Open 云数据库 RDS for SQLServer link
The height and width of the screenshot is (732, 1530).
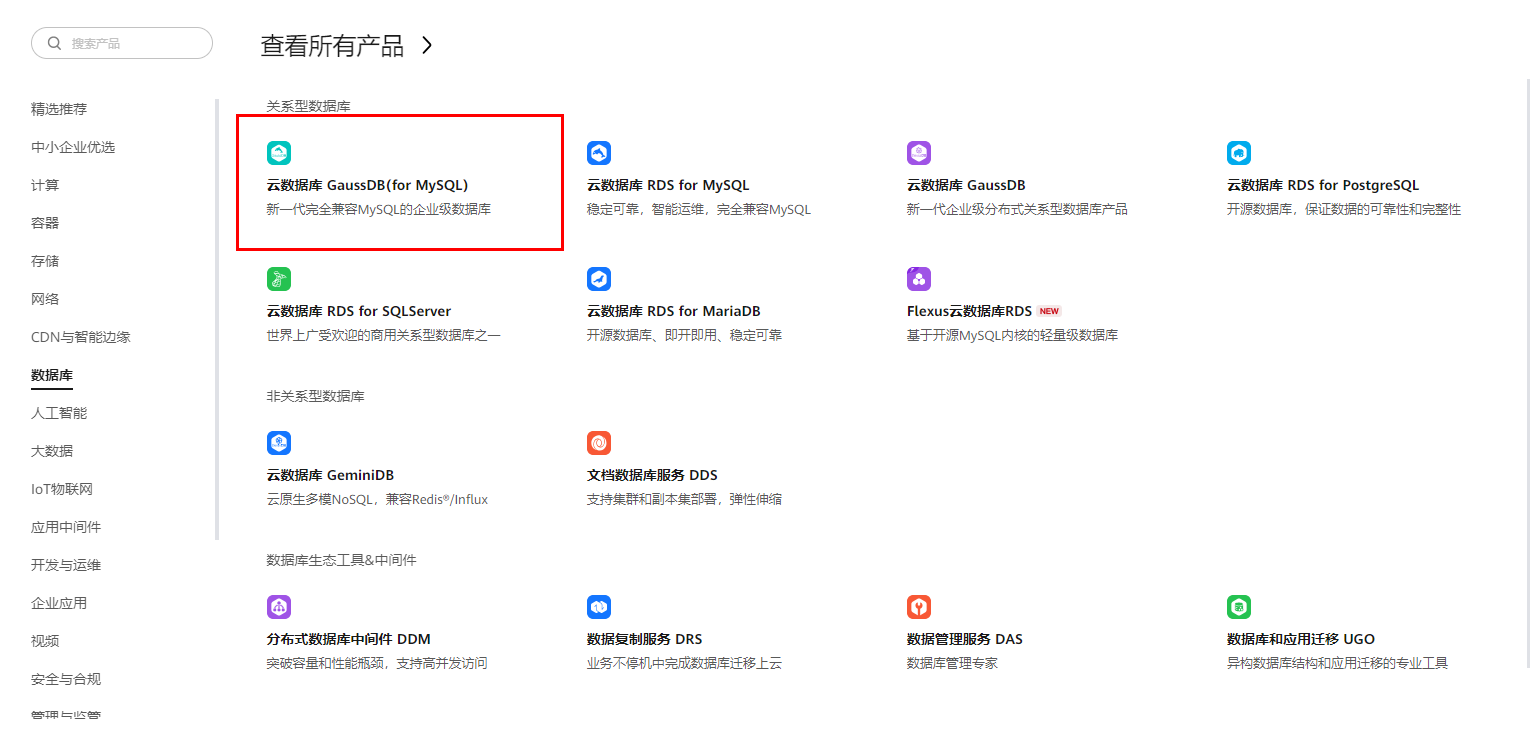click(x=359, y=311)
